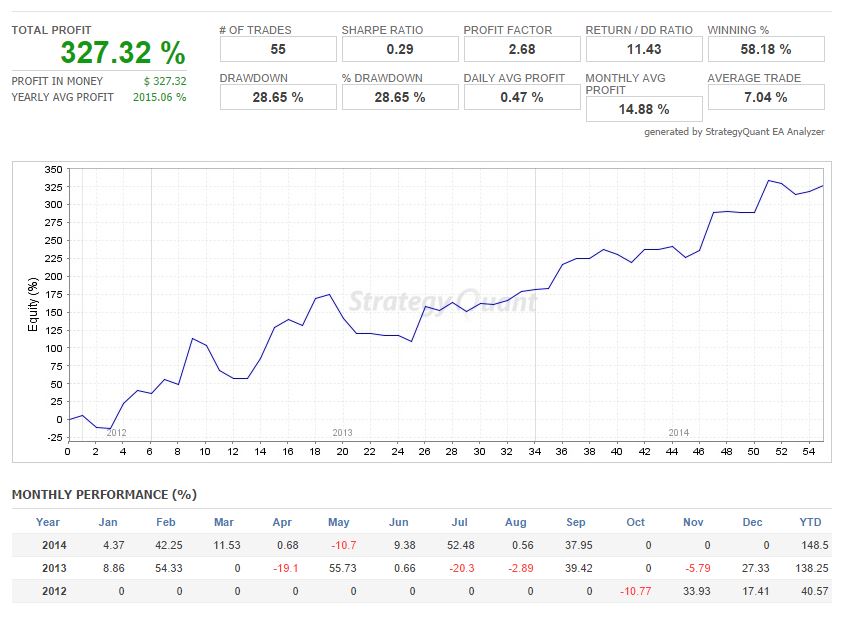The width and height of the screenshot is (852, 617).
Task: Click 2013 February value 54.33
Action: [x=169, y=569]
